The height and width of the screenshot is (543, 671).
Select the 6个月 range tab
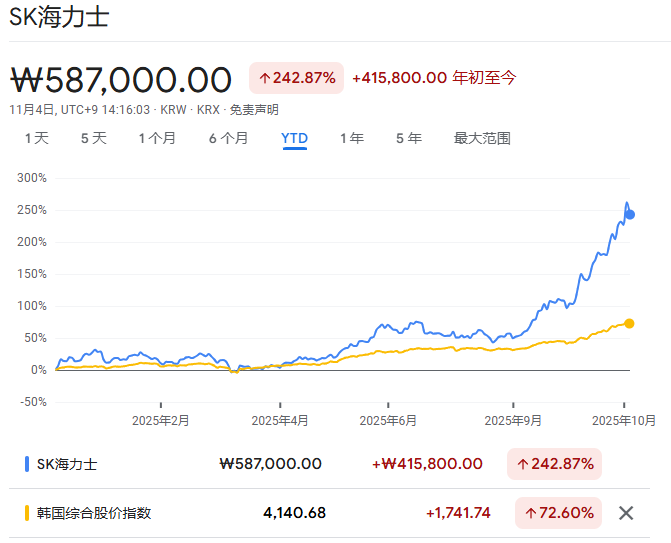(228, 138)
